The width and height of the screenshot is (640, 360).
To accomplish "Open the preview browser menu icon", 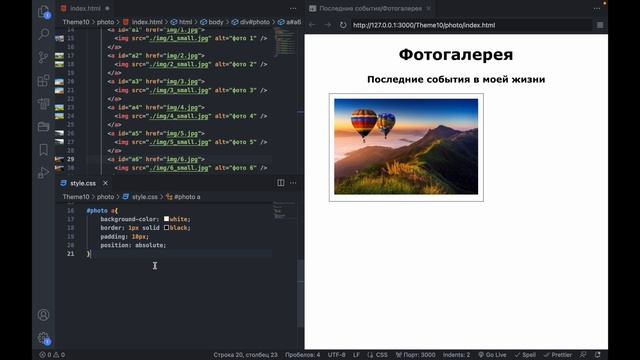I will tap(600, 25).
